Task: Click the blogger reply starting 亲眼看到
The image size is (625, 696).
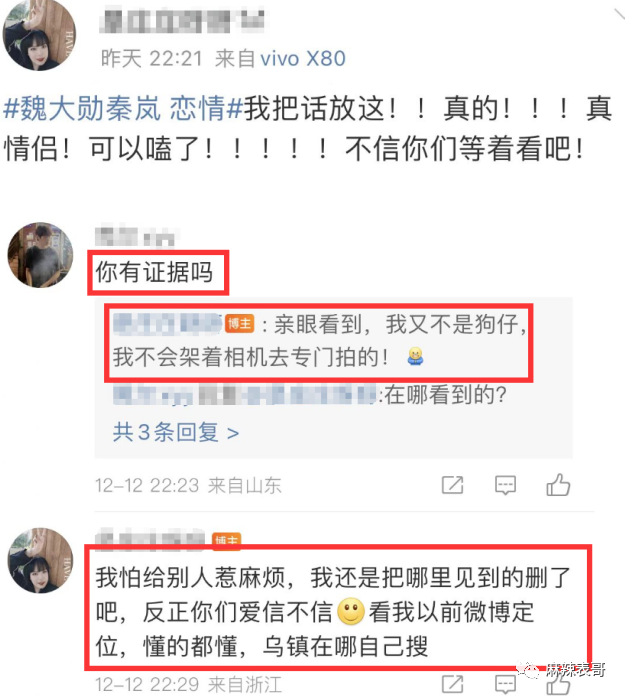Action: pos(319,342)
